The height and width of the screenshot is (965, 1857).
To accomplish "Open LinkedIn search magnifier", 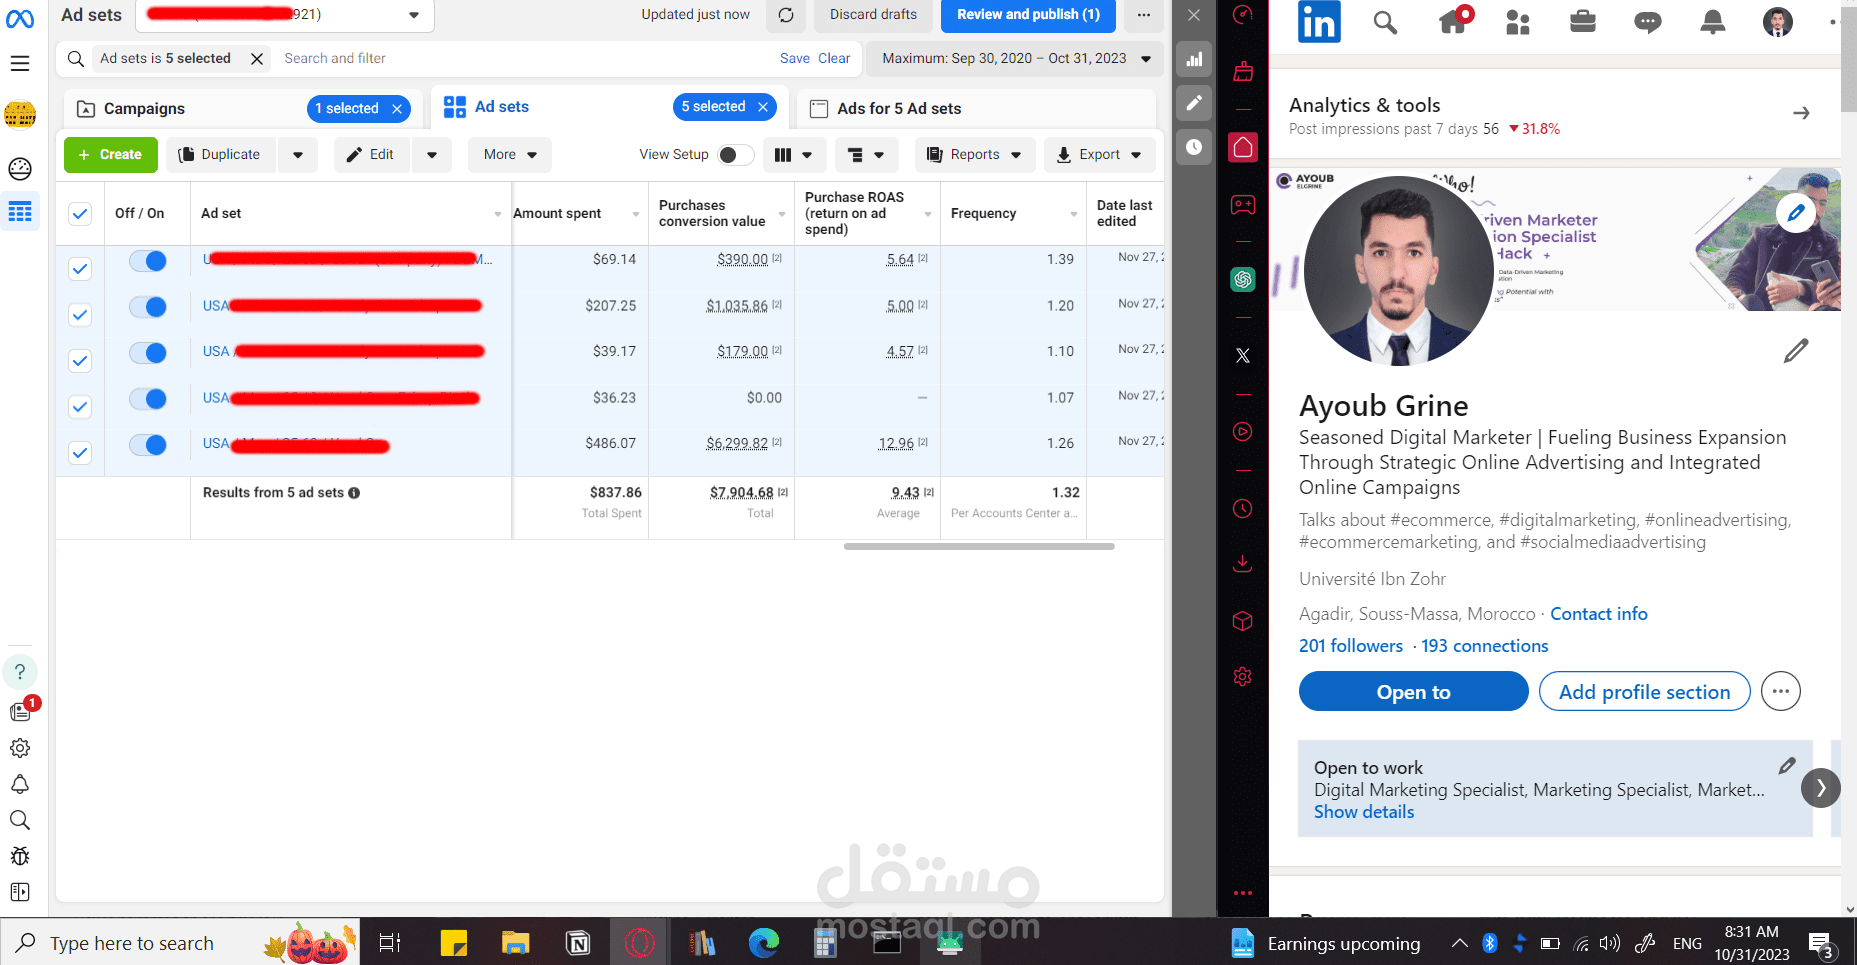I will (1385, 22).
